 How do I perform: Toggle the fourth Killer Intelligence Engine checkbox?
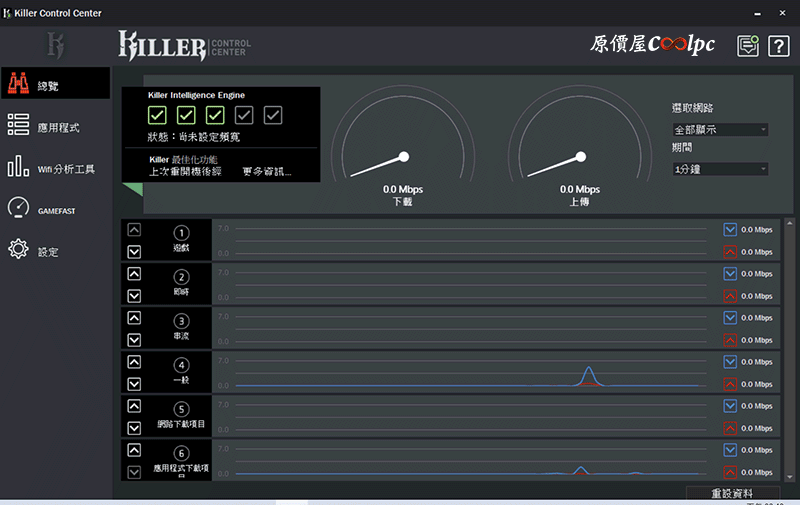(x=244, y=115)
